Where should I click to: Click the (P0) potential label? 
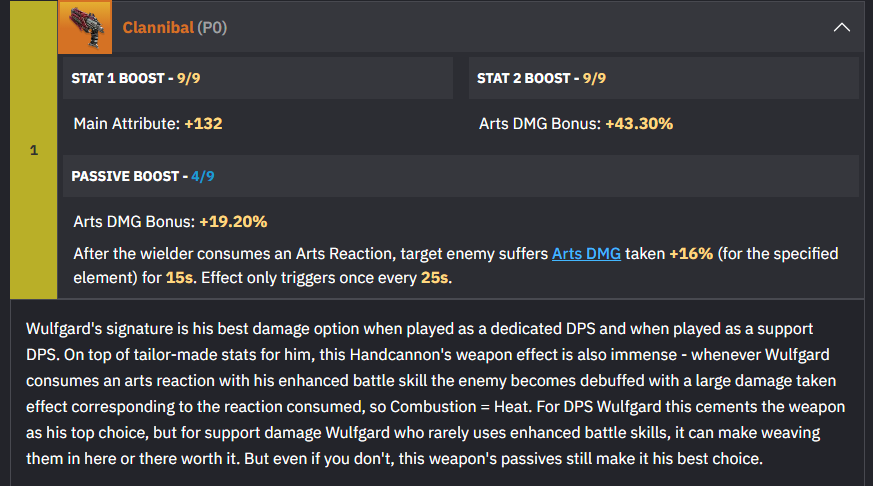212,27
